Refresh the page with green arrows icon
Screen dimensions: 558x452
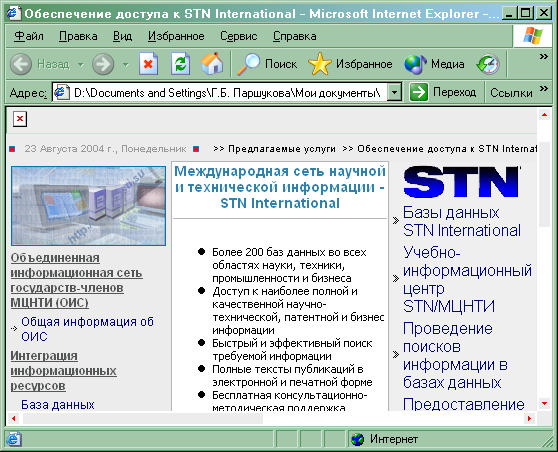(x=180, y=64)
